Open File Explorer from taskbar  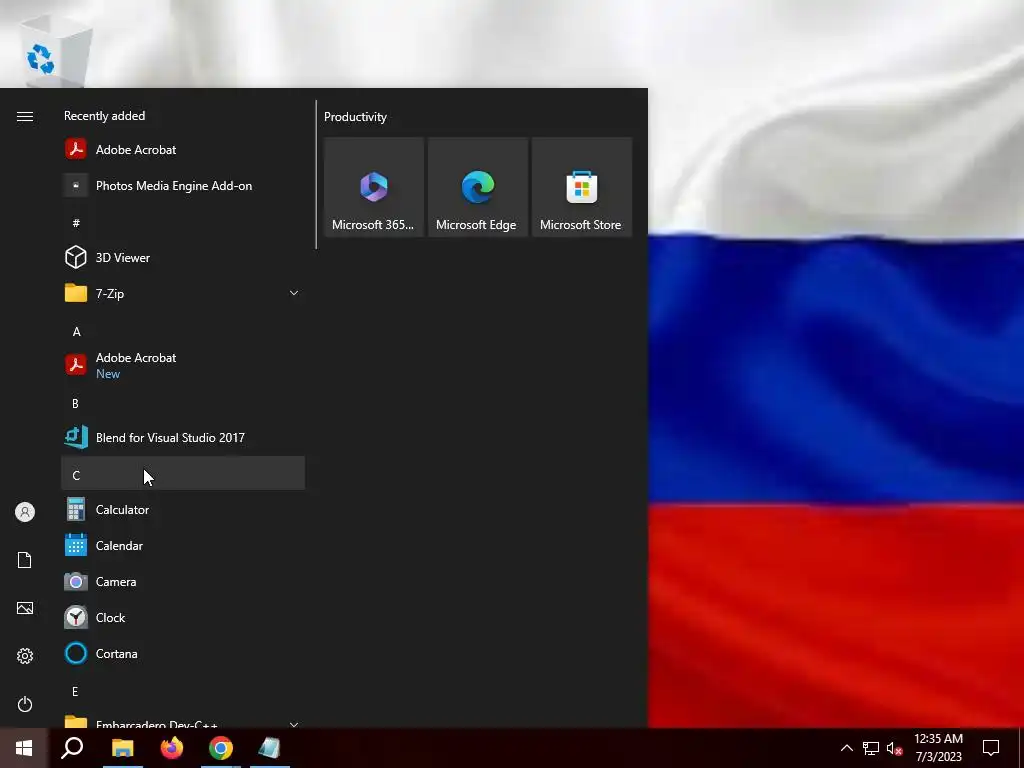pos(123,748)
